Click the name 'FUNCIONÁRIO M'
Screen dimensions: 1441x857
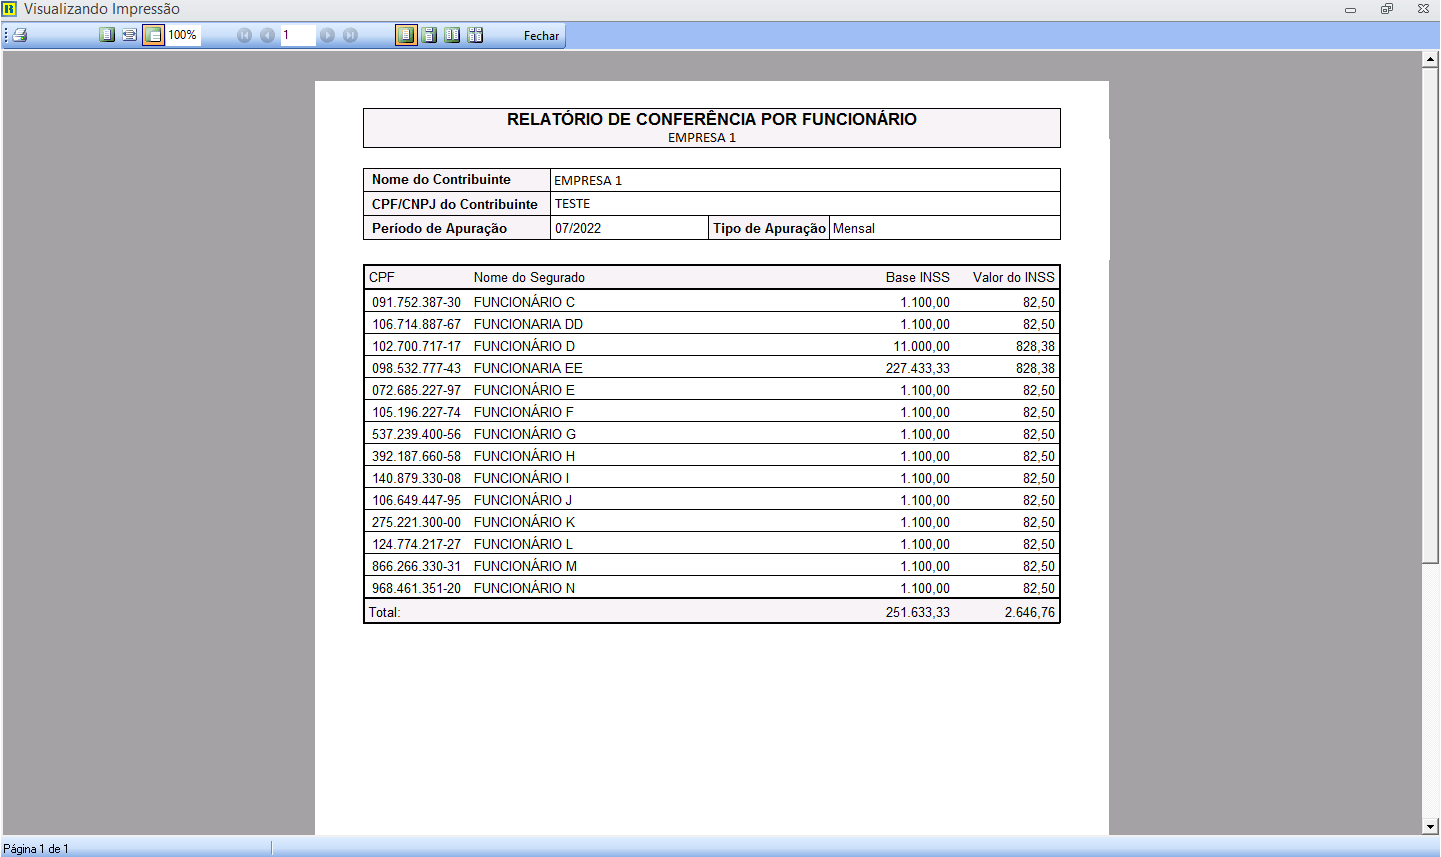click(525, 566)
